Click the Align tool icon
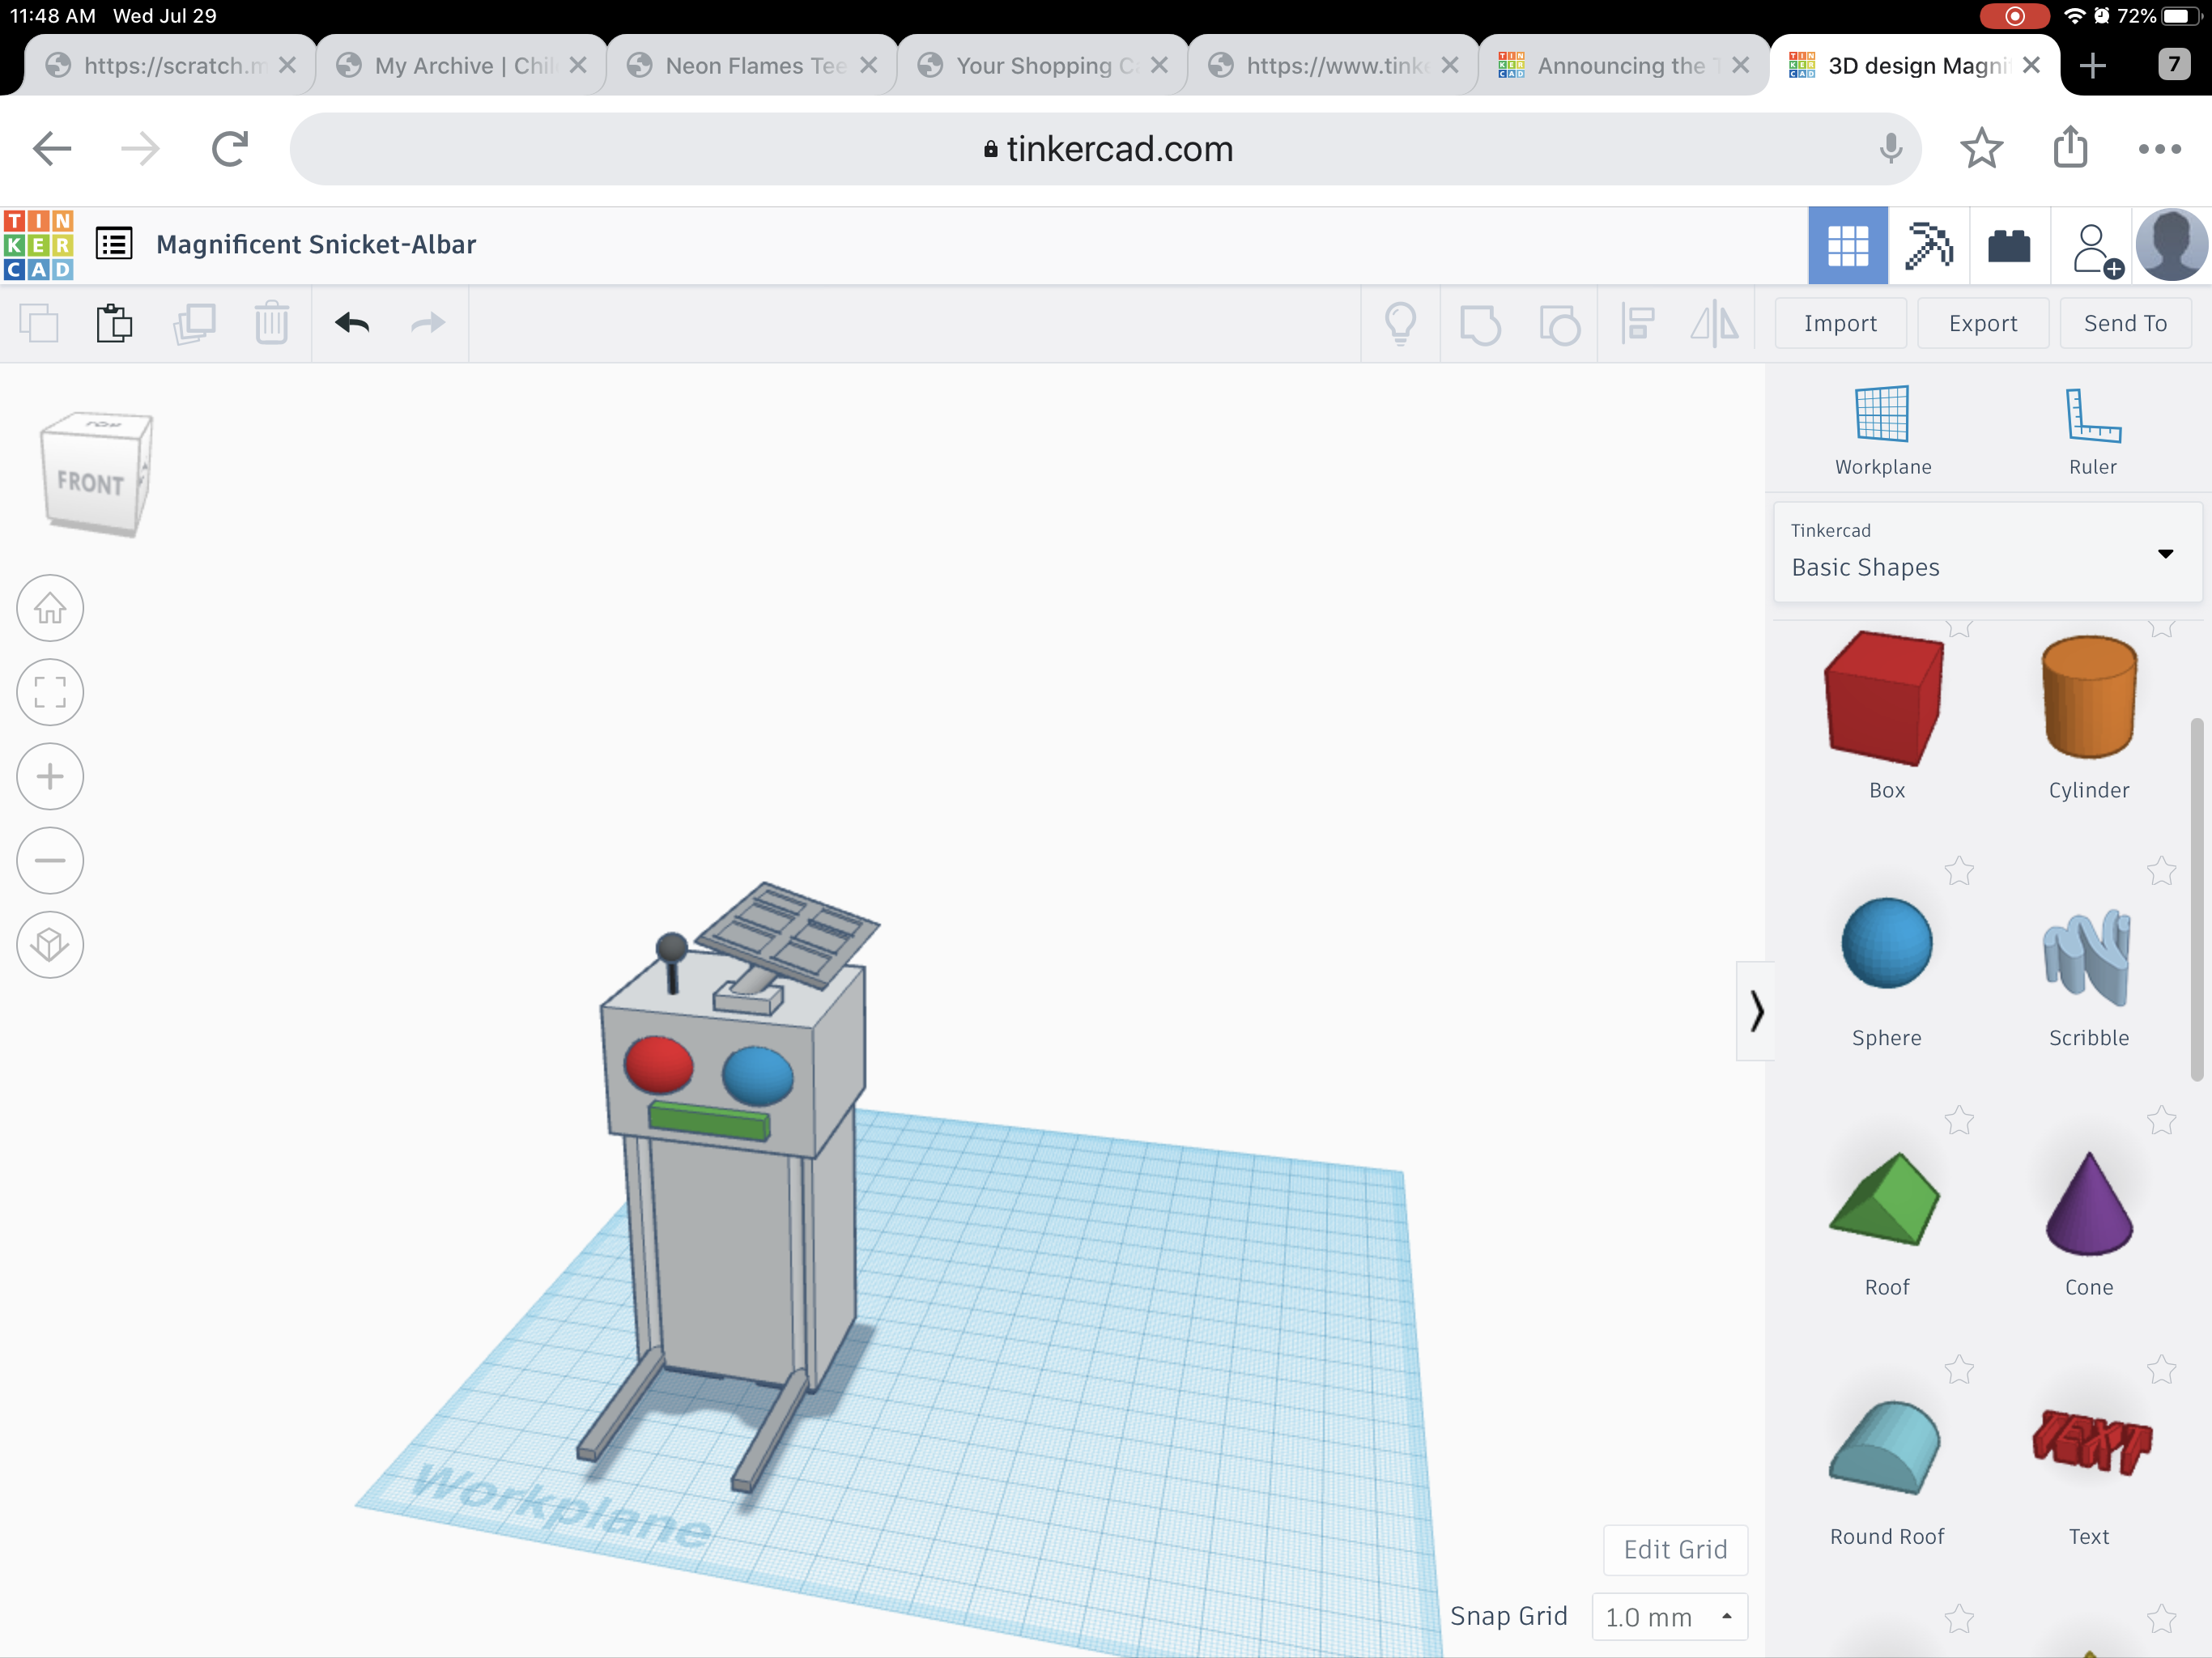The width and height of the screenshot is (2212, 1658). [1637, 324]
